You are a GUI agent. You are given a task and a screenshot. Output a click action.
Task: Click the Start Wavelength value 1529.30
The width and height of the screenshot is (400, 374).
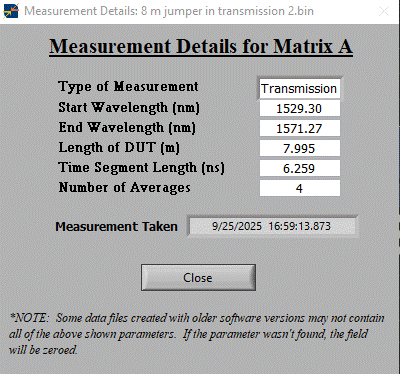click(300, 109)
